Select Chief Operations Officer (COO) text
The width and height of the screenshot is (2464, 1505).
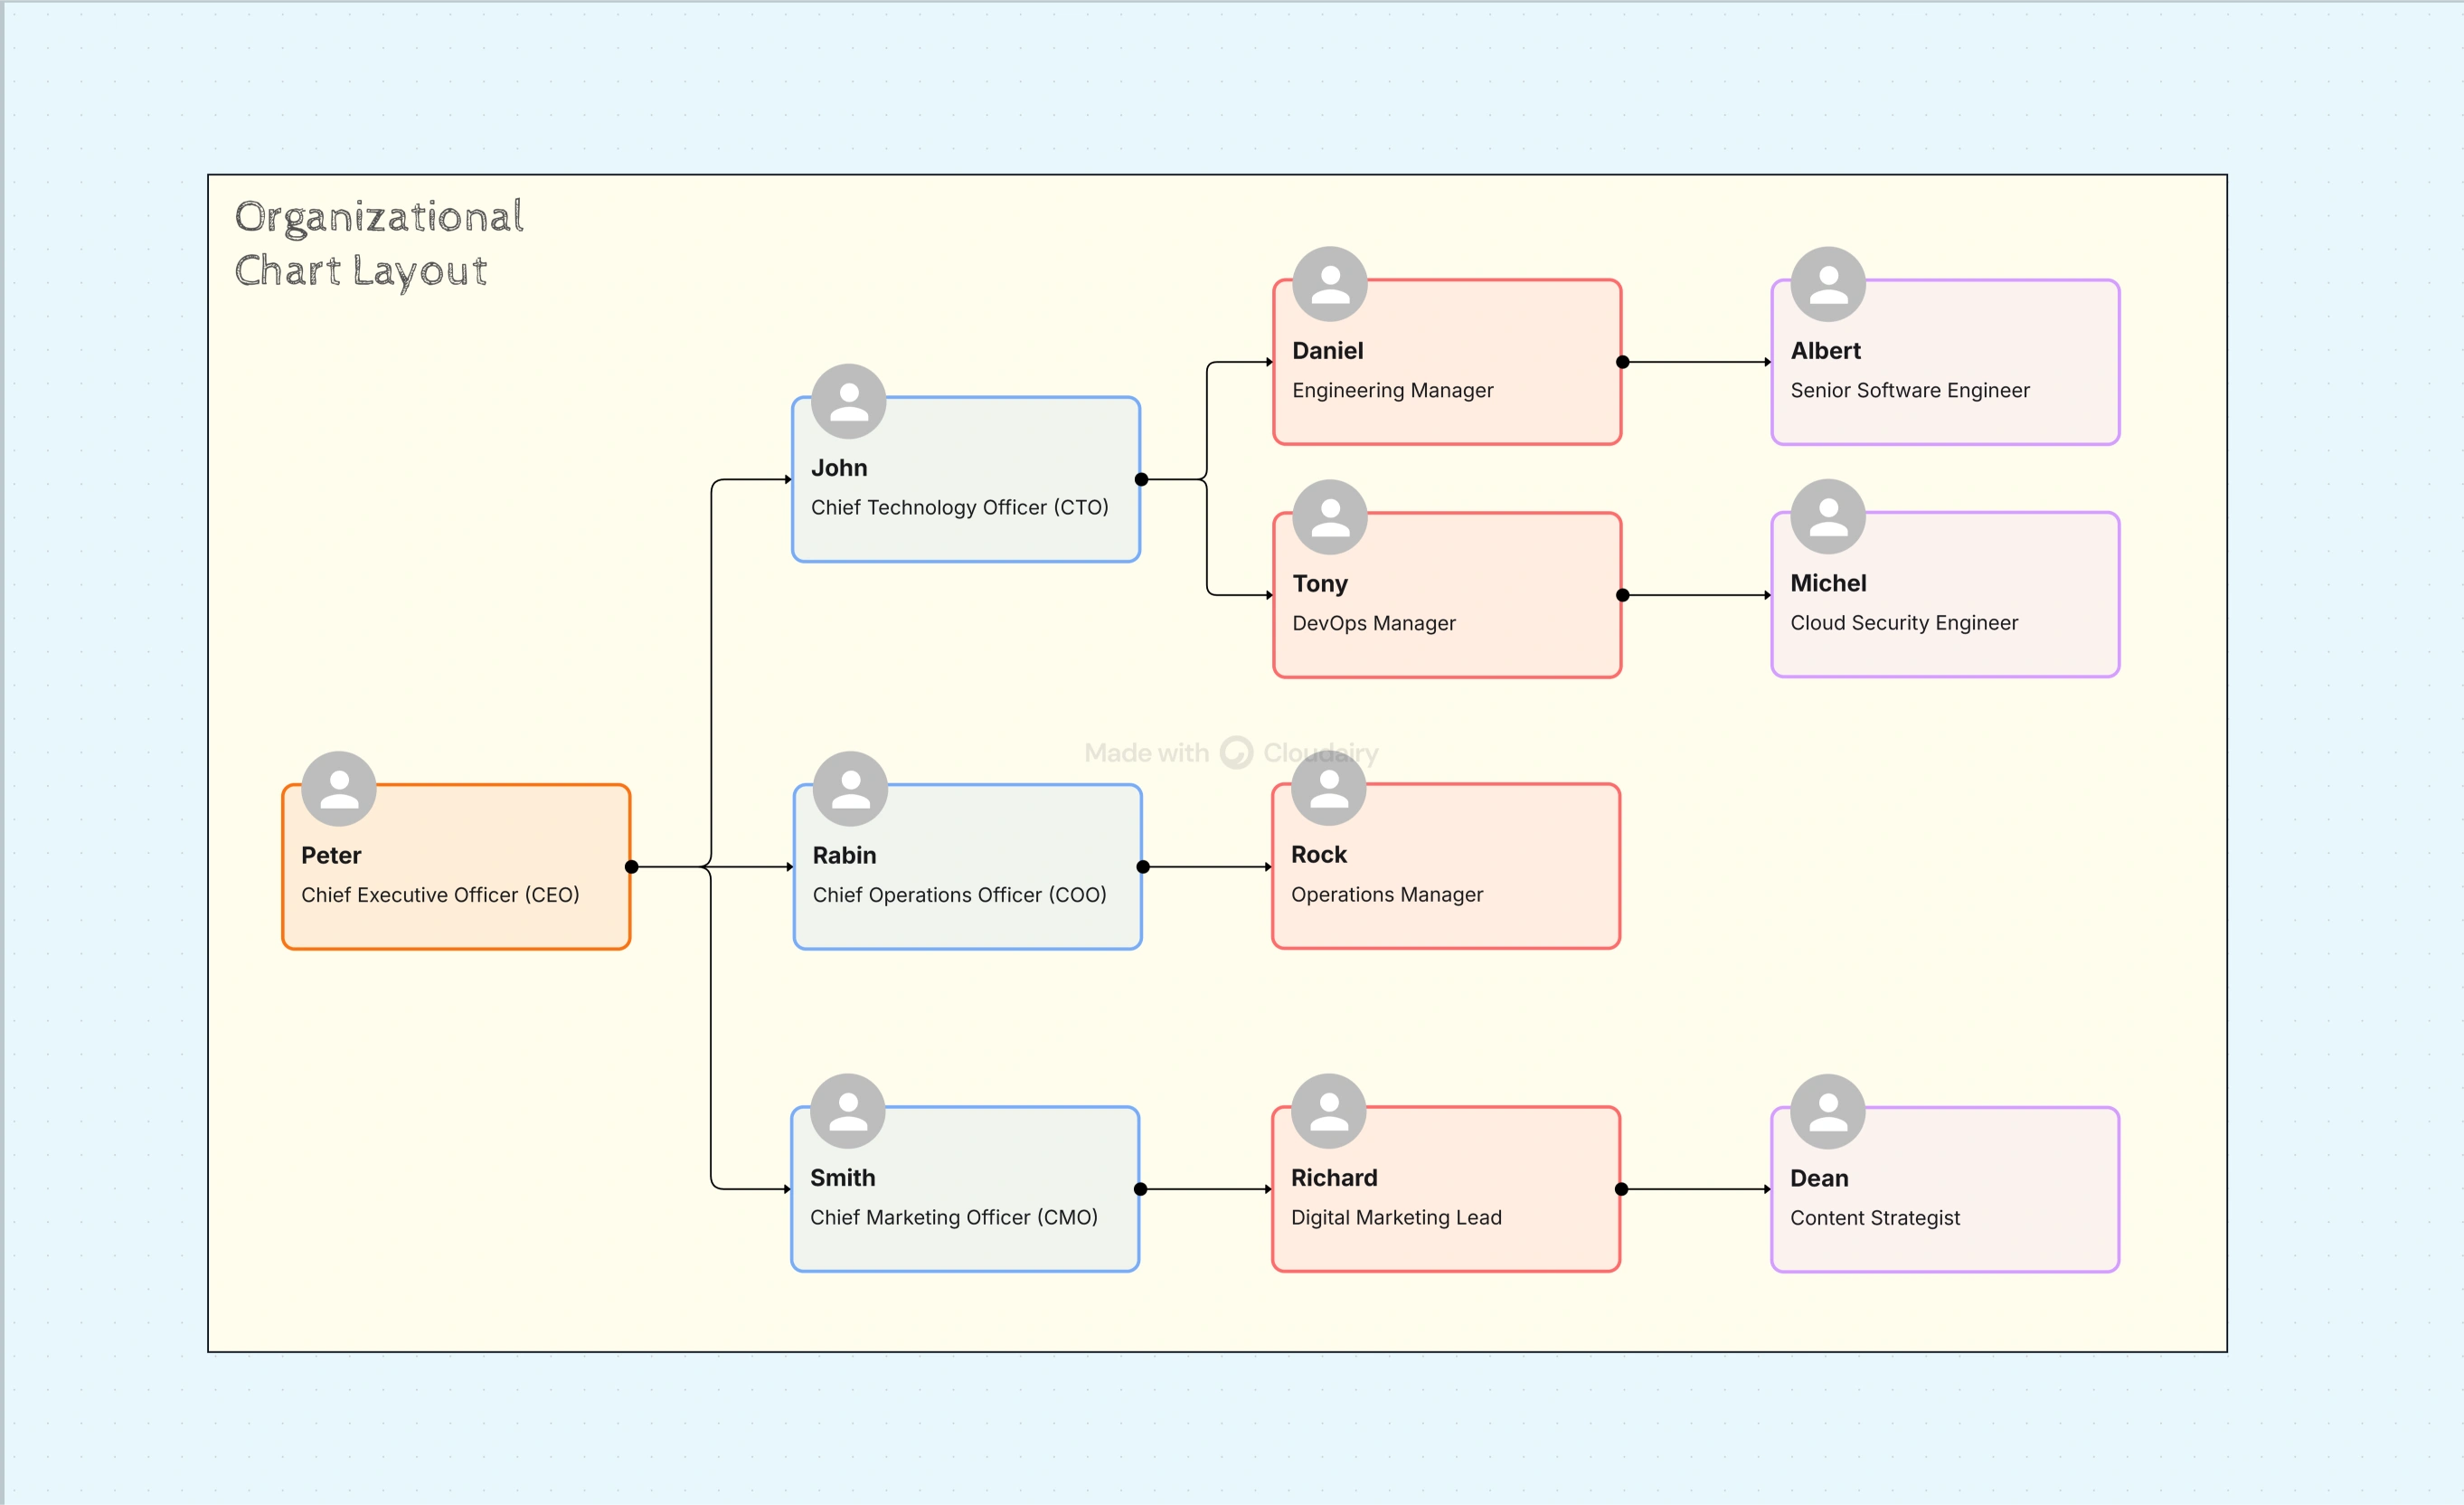click(x=960, y=895)
